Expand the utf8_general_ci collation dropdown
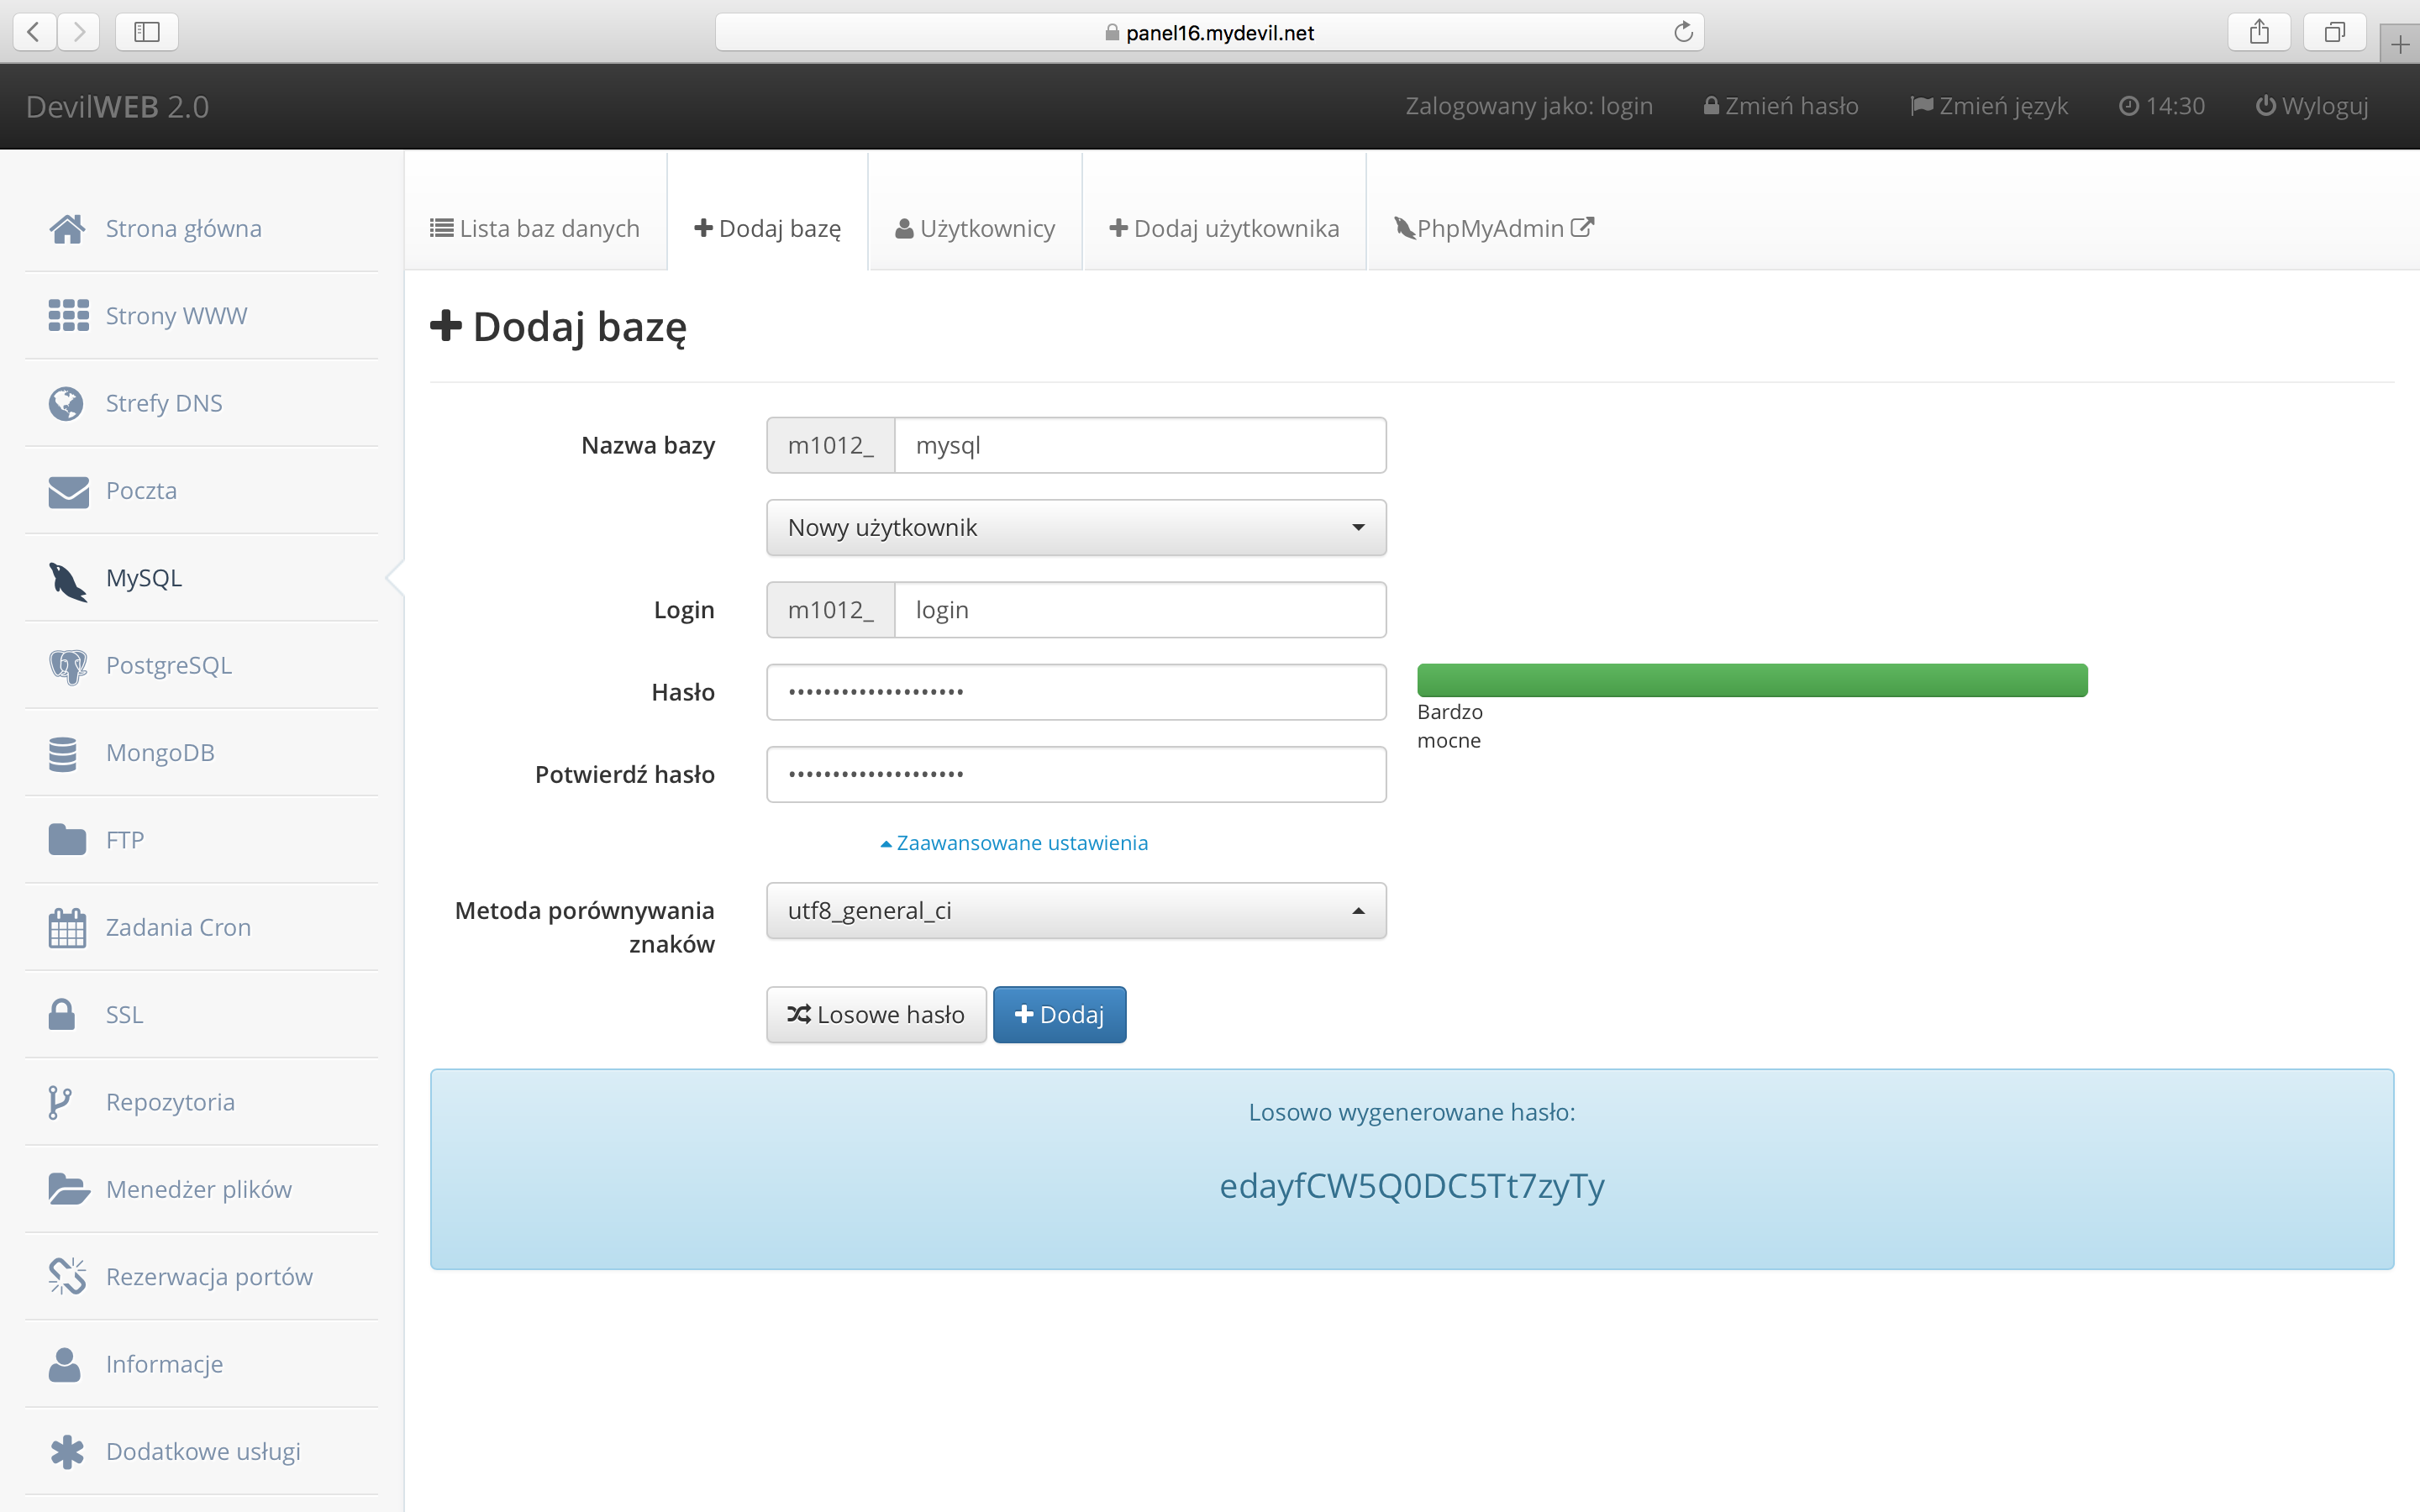Viewport: 2420px width, 1512px height. point(1076,910)
